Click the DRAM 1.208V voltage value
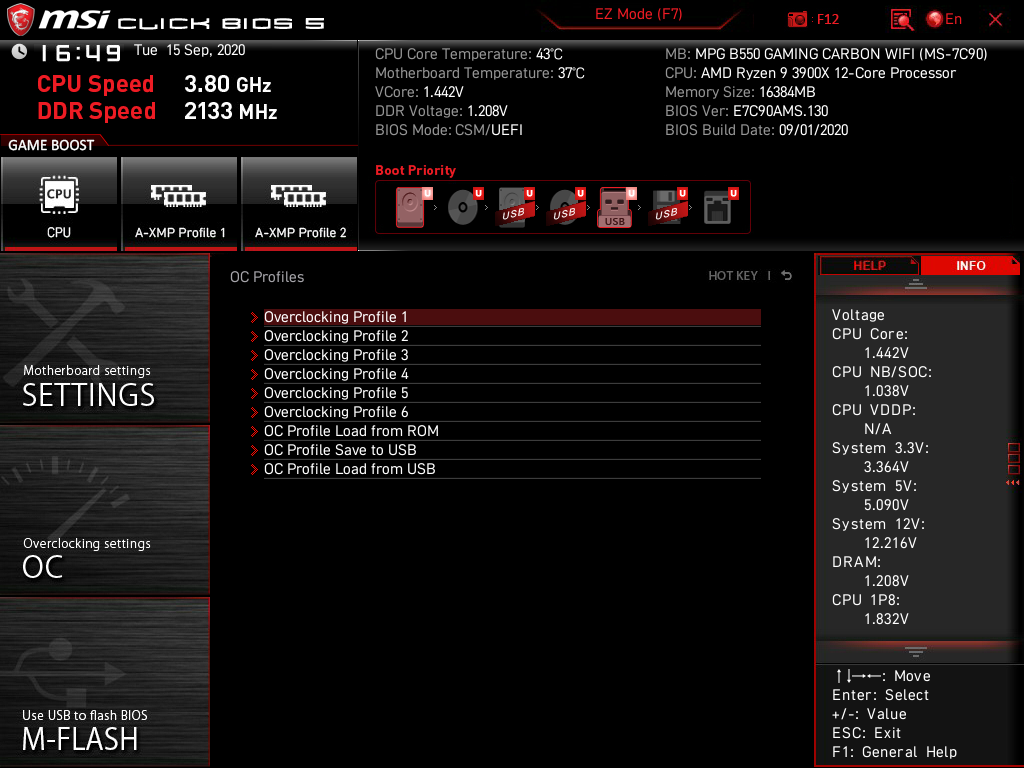 coord(886,581)
